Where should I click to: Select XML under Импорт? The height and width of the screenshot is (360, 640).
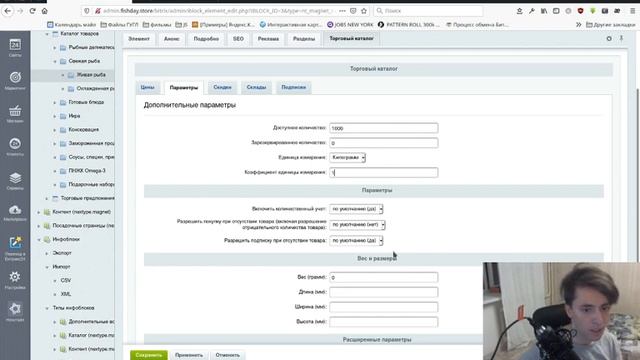pos(66,294)
